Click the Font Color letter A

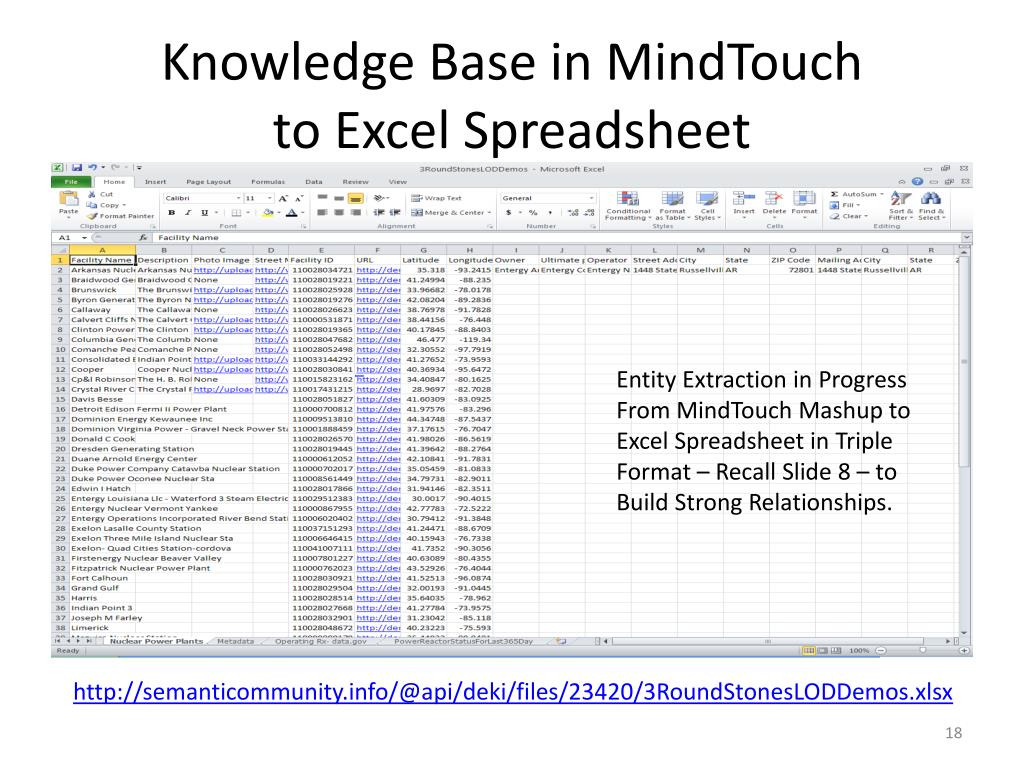(291, 212)
